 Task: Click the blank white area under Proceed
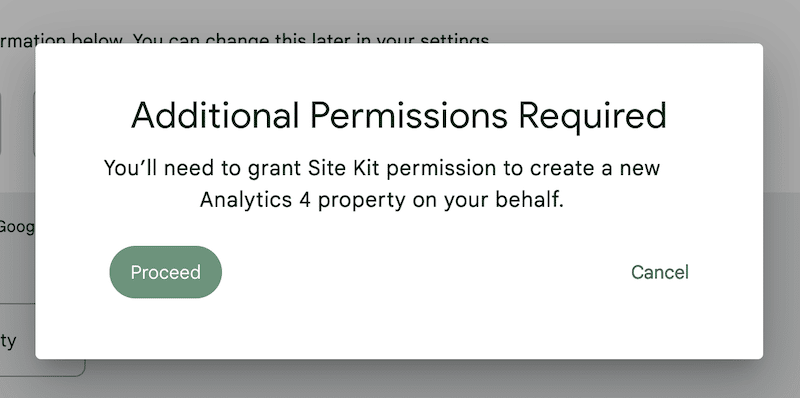(166, 328)
